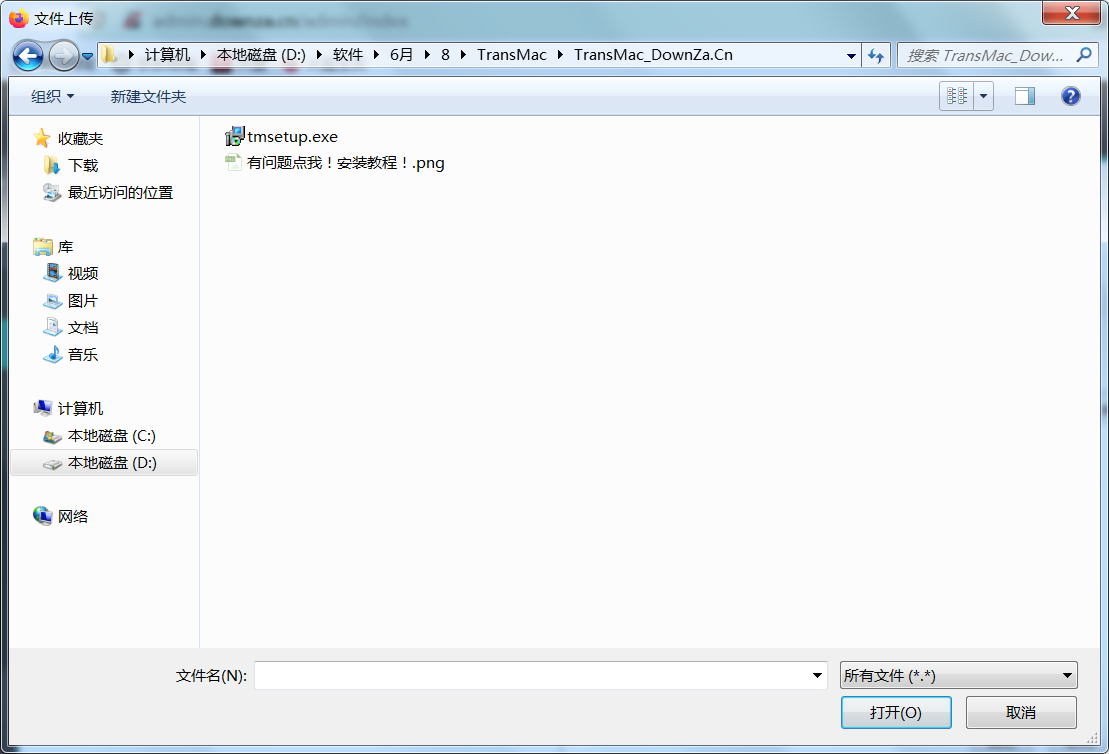Click the blue Help question mark icon
1109x754 pixels.
[x=1071, y=96]
